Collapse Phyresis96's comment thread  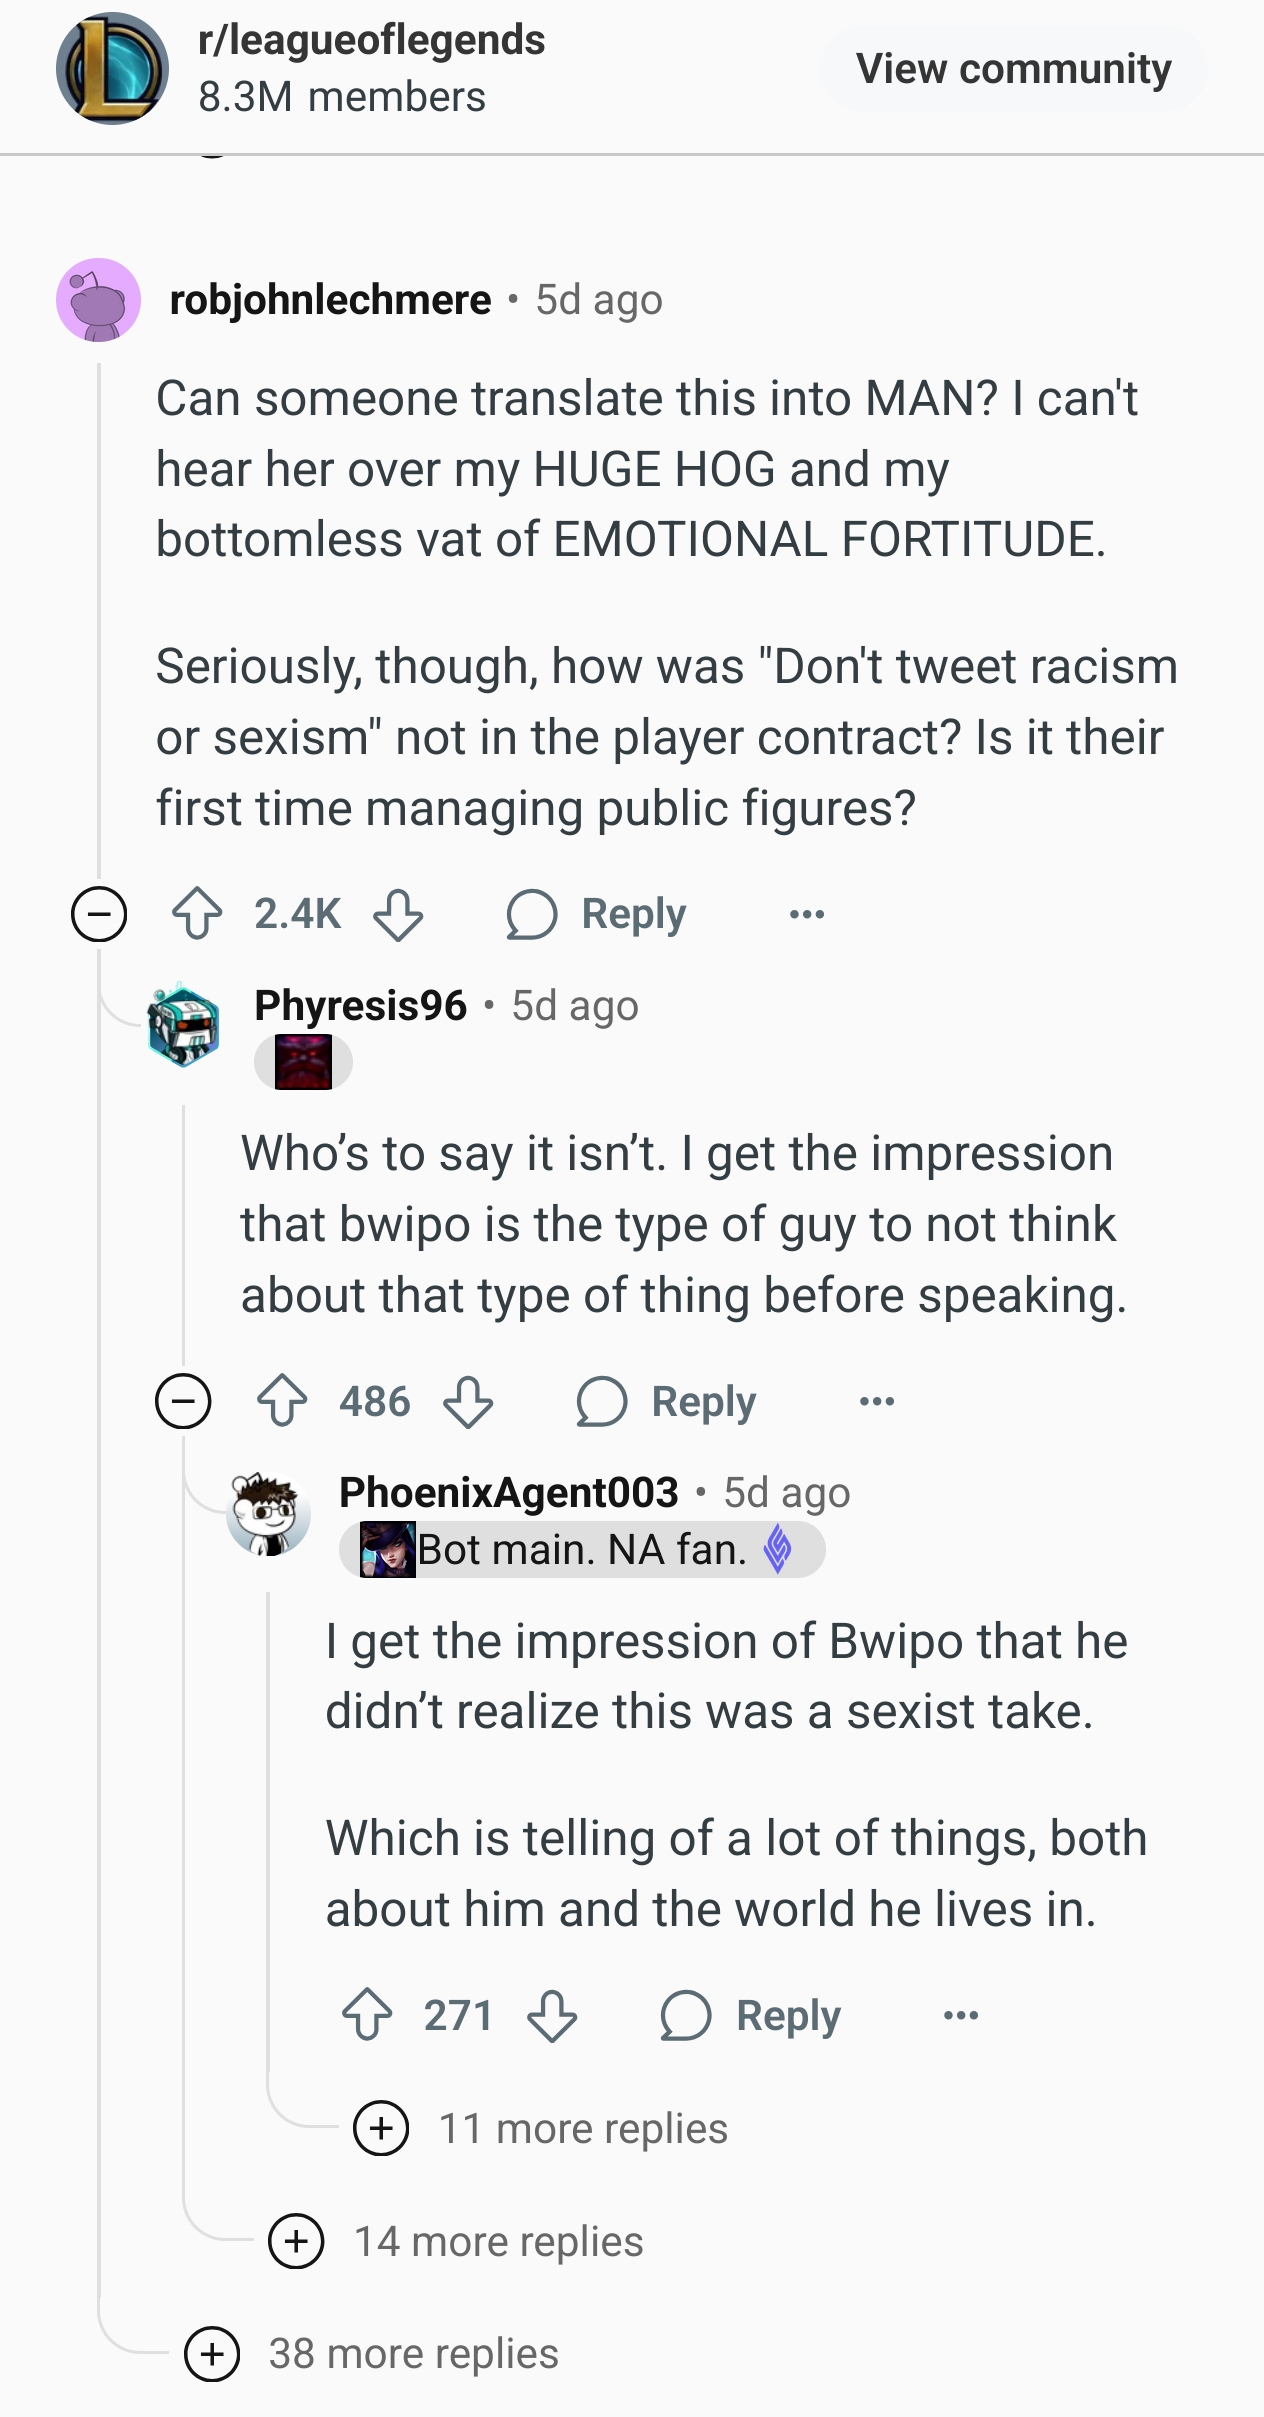(x=183, y=1401)
